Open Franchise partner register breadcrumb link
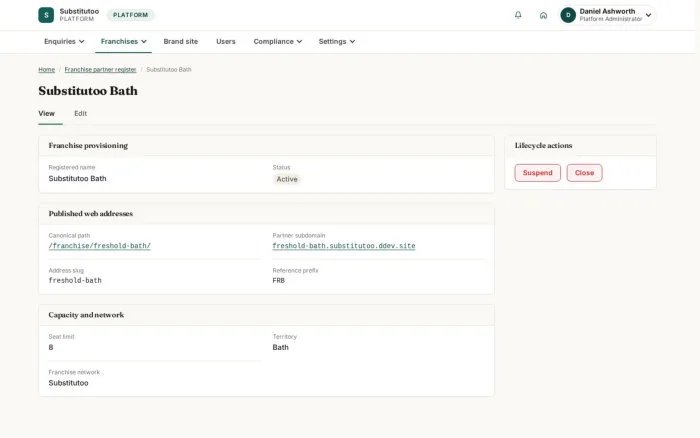Image resolution: width=700 pixels, height=438 pixels. point(100,70)
